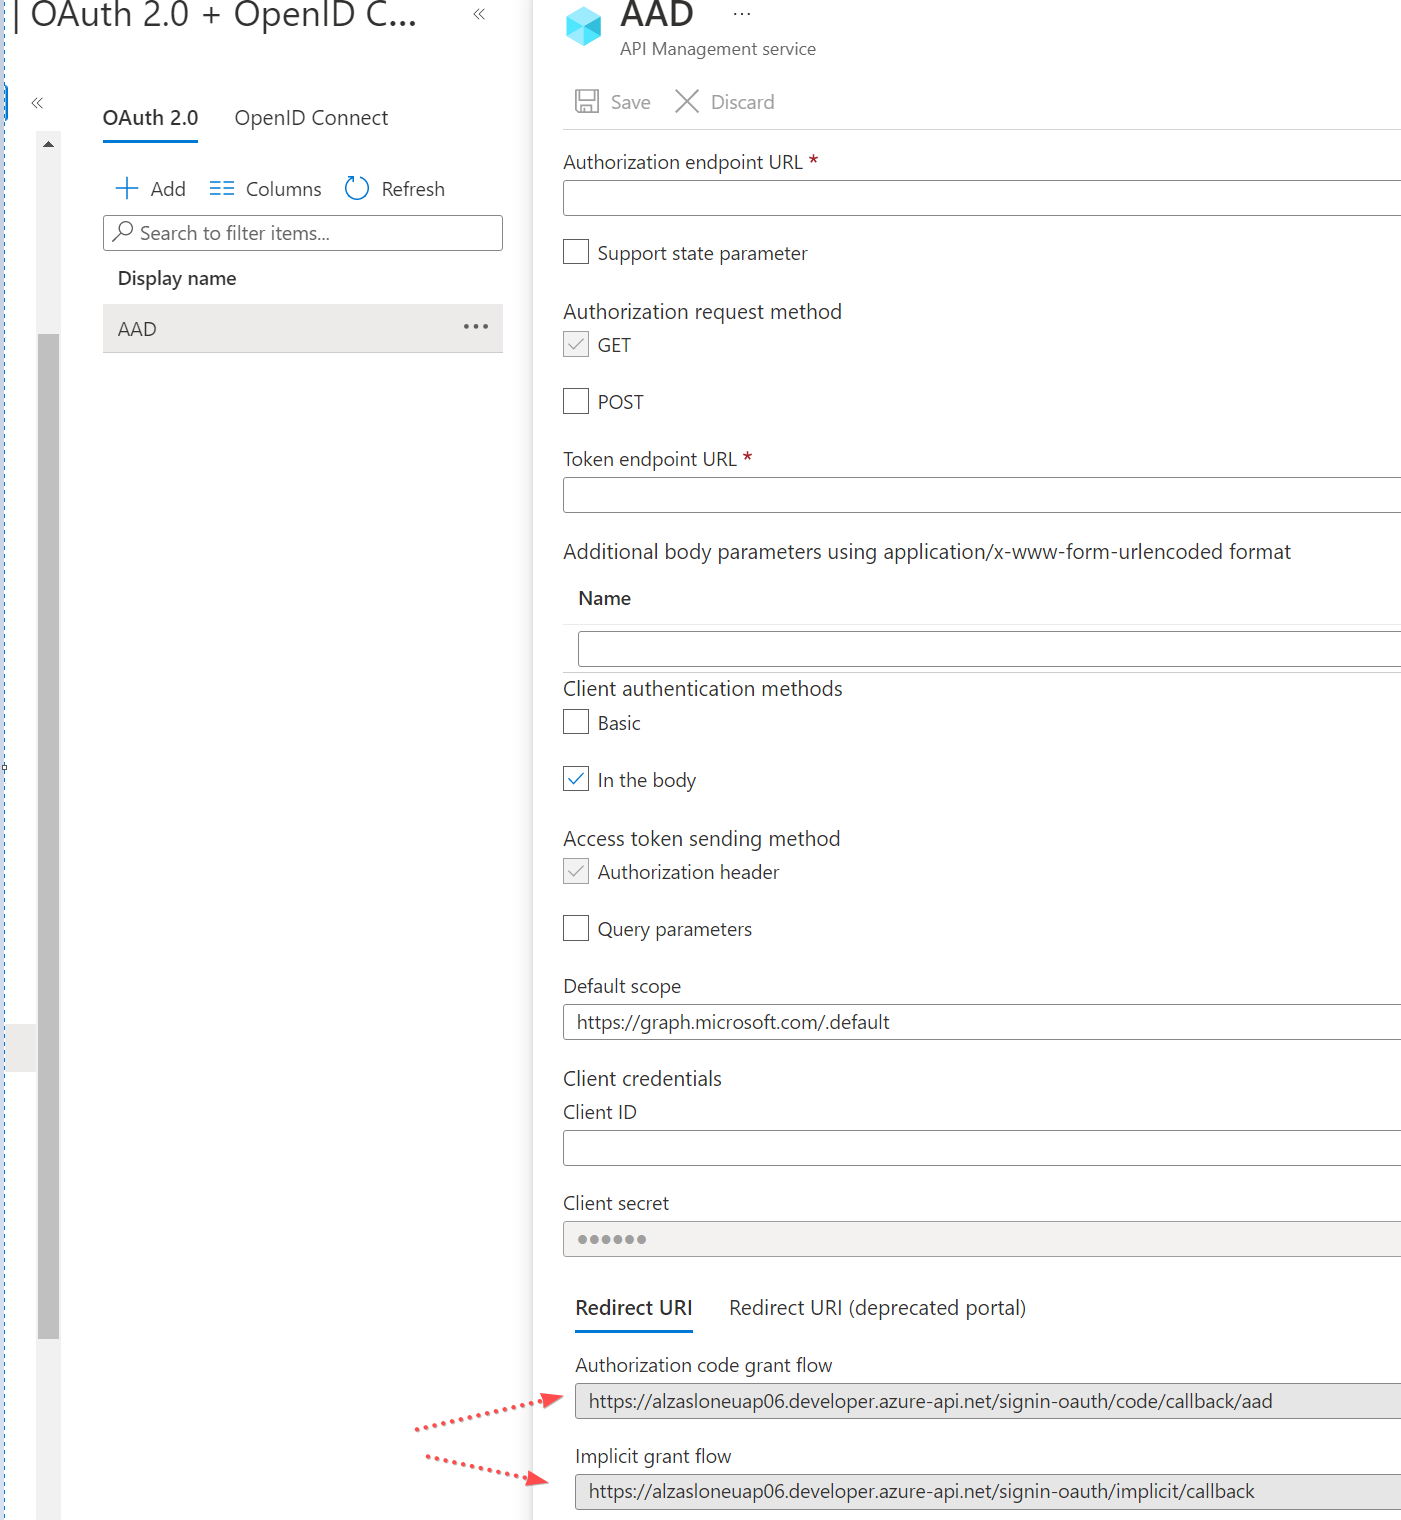Click the Refresh icon
1401x1520 pixels.
[356, 188]
